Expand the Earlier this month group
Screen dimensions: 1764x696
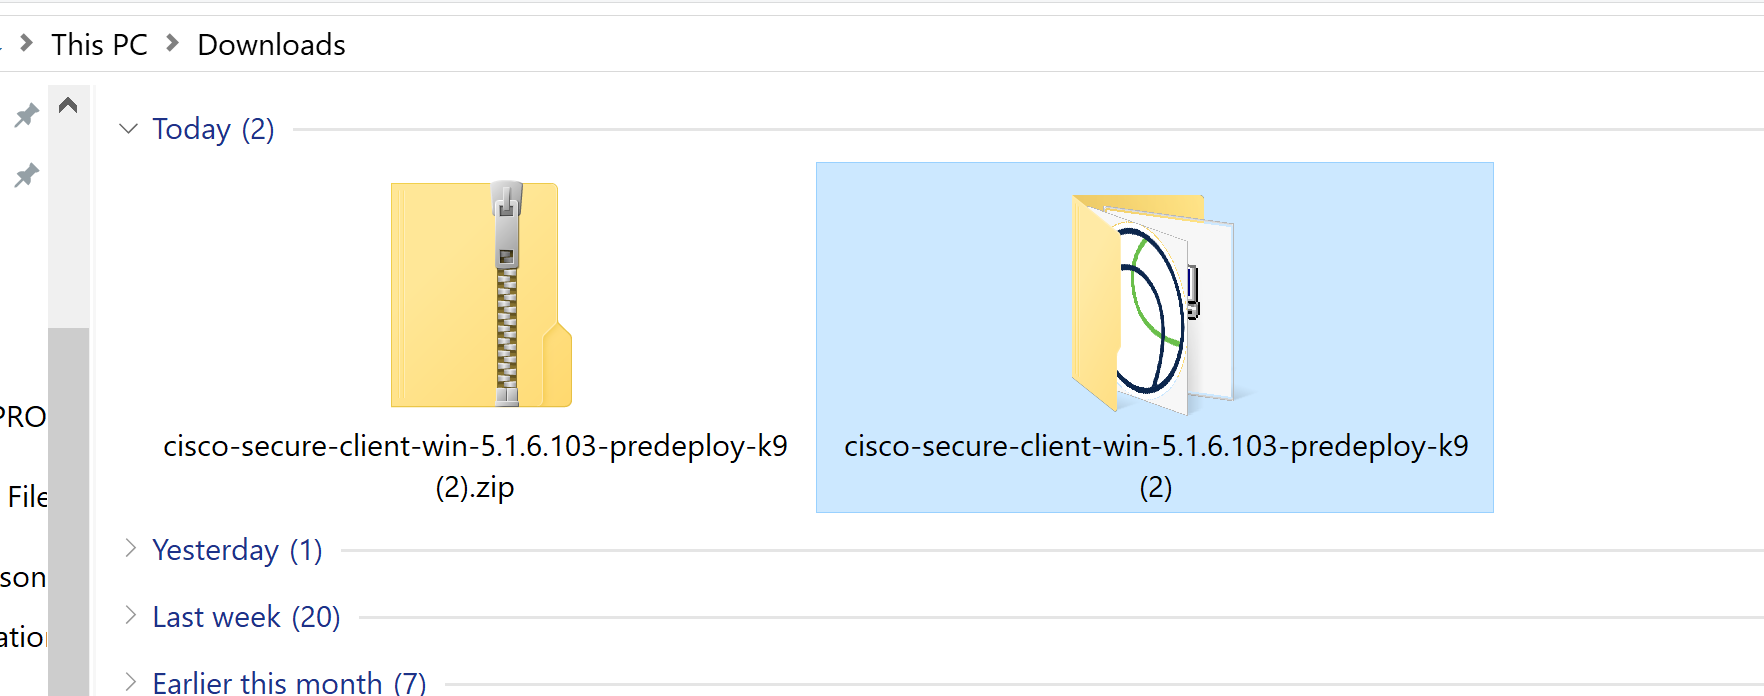130,682
